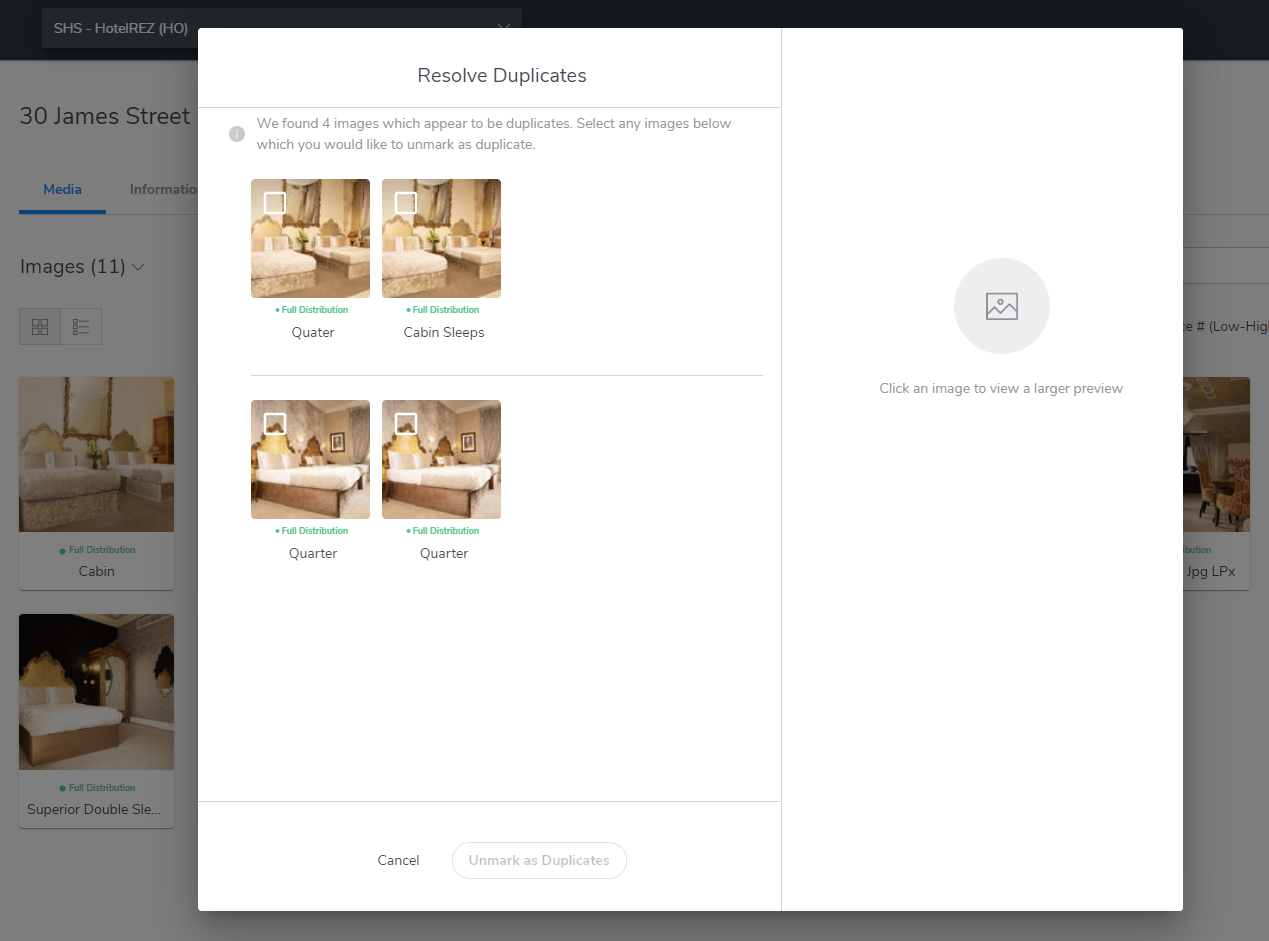Viewport: 1269px width, 941px height.
Task: Click the Cabin Sleeps label text
Action: (444, 332)
